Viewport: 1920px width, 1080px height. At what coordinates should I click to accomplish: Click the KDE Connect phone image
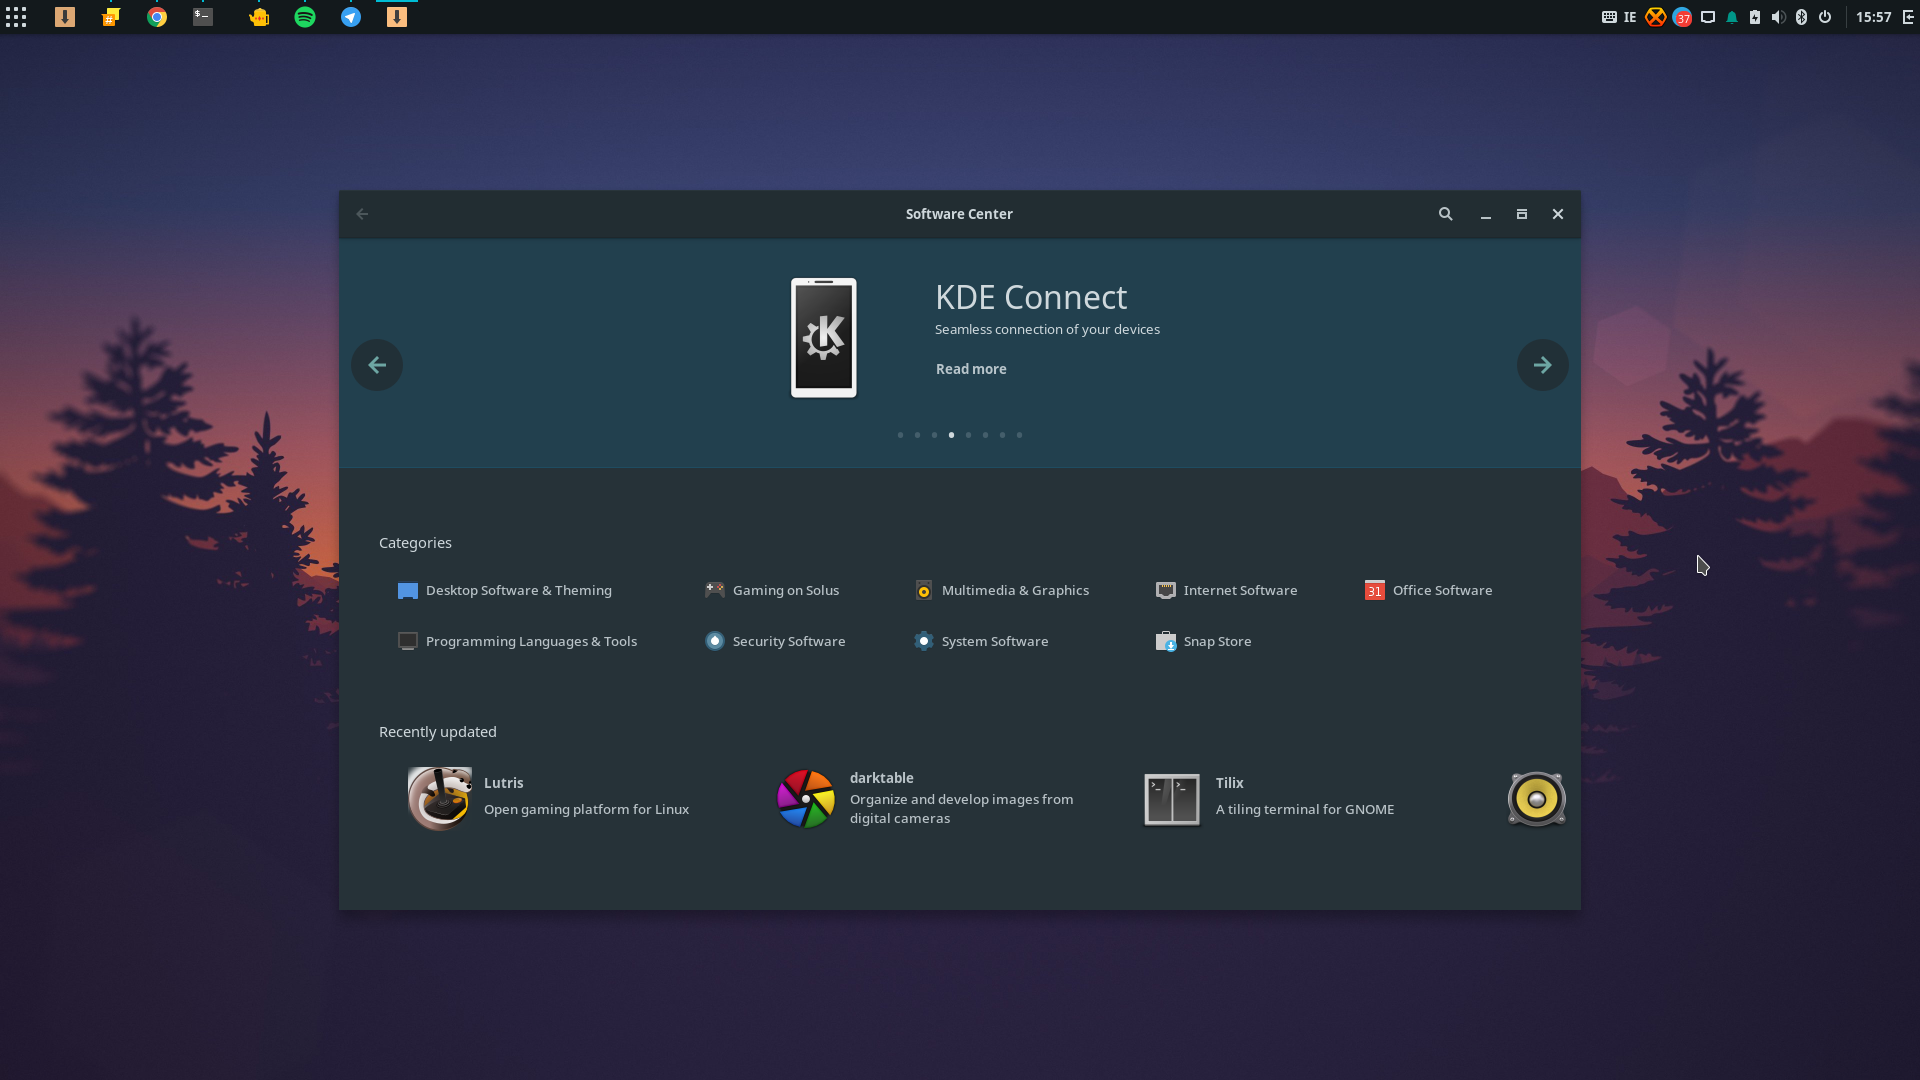823,338
